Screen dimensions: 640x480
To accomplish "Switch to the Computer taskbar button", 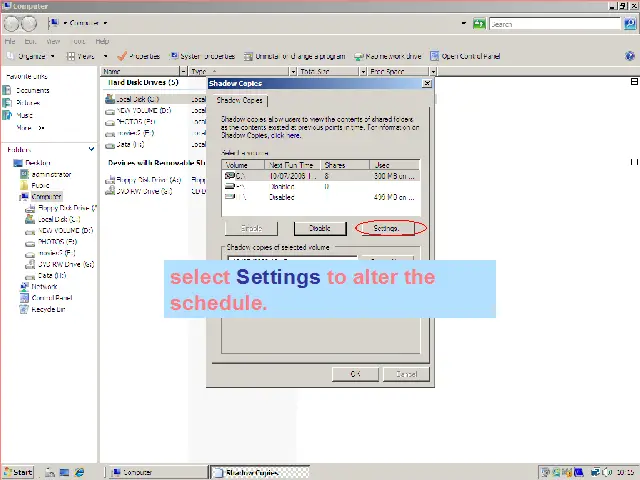I will tap(159, 472).
